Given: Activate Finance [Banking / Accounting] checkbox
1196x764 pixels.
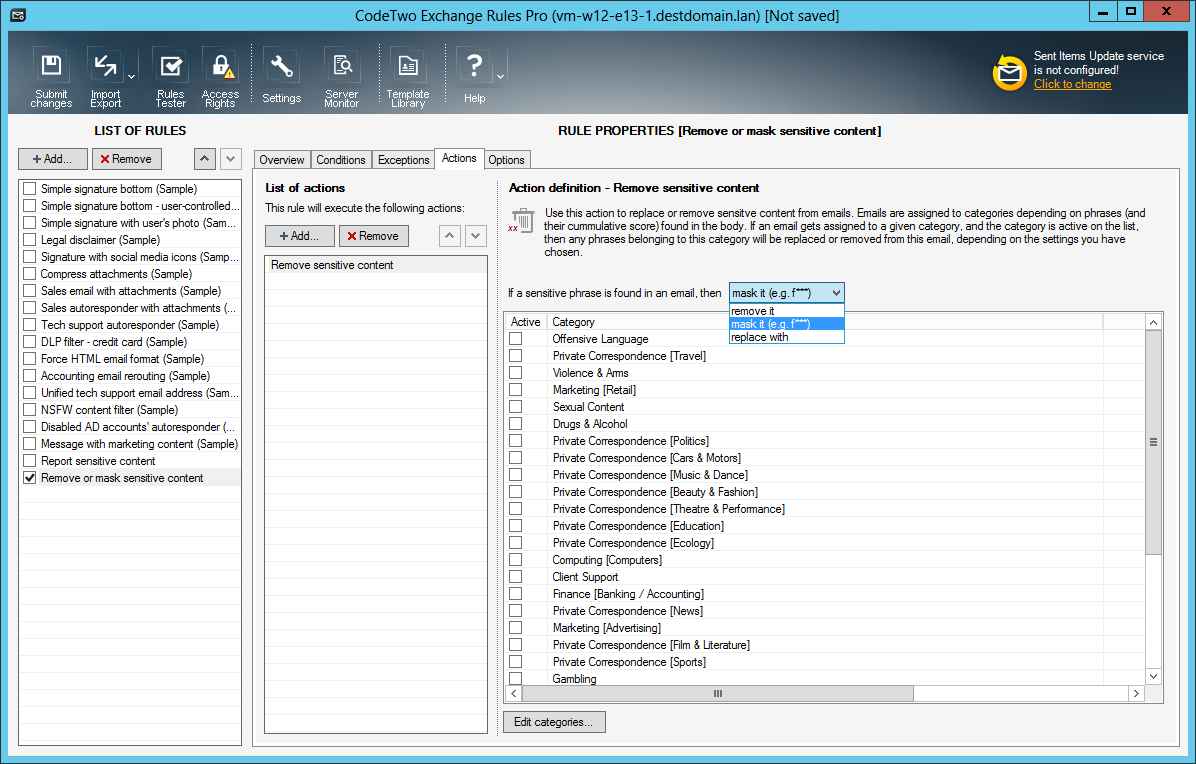Looking at the screenshot, I should (516, 593).
